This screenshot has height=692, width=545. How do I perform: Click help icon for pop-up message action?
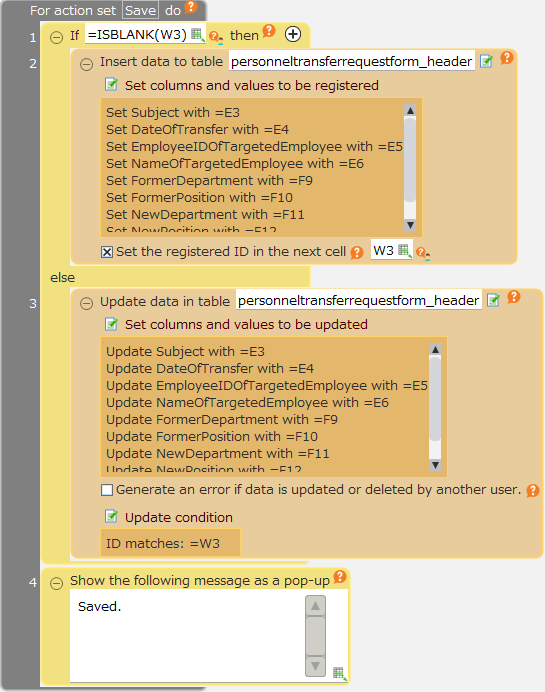pyautogui.click(x=339, y=576)
